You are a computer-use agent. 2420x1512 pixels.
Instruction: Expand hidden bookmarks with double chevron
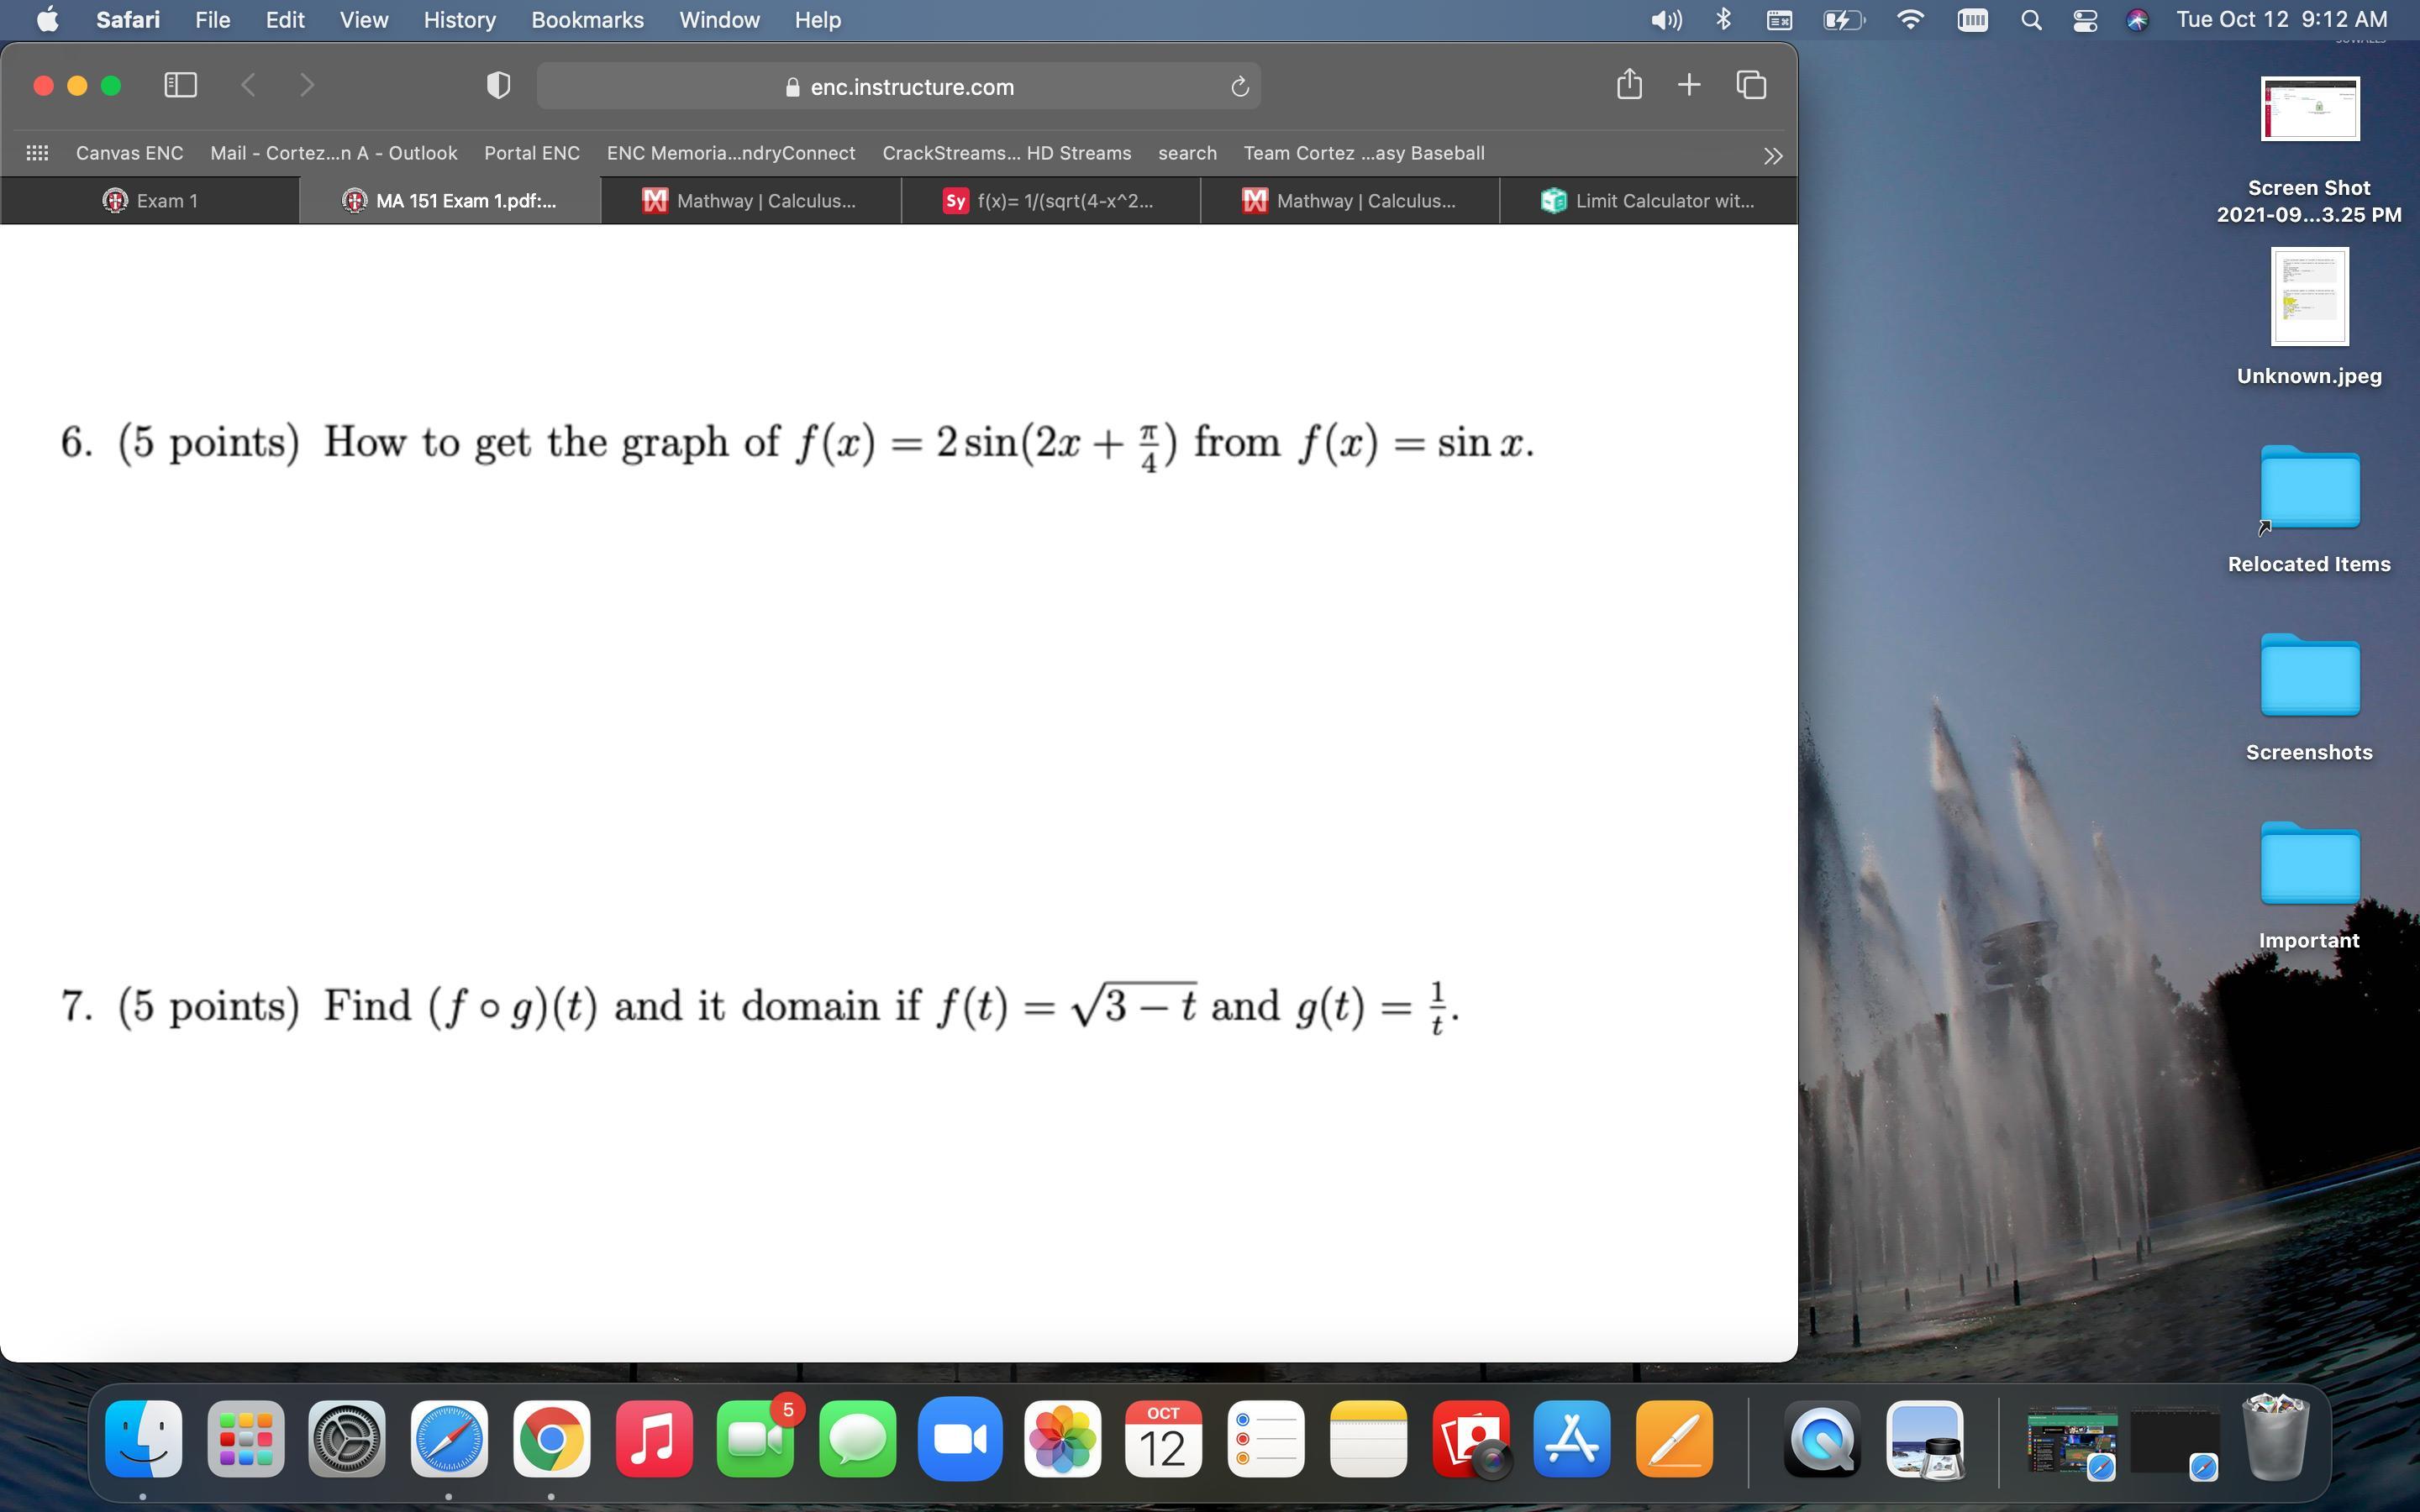coord(1772,155)
